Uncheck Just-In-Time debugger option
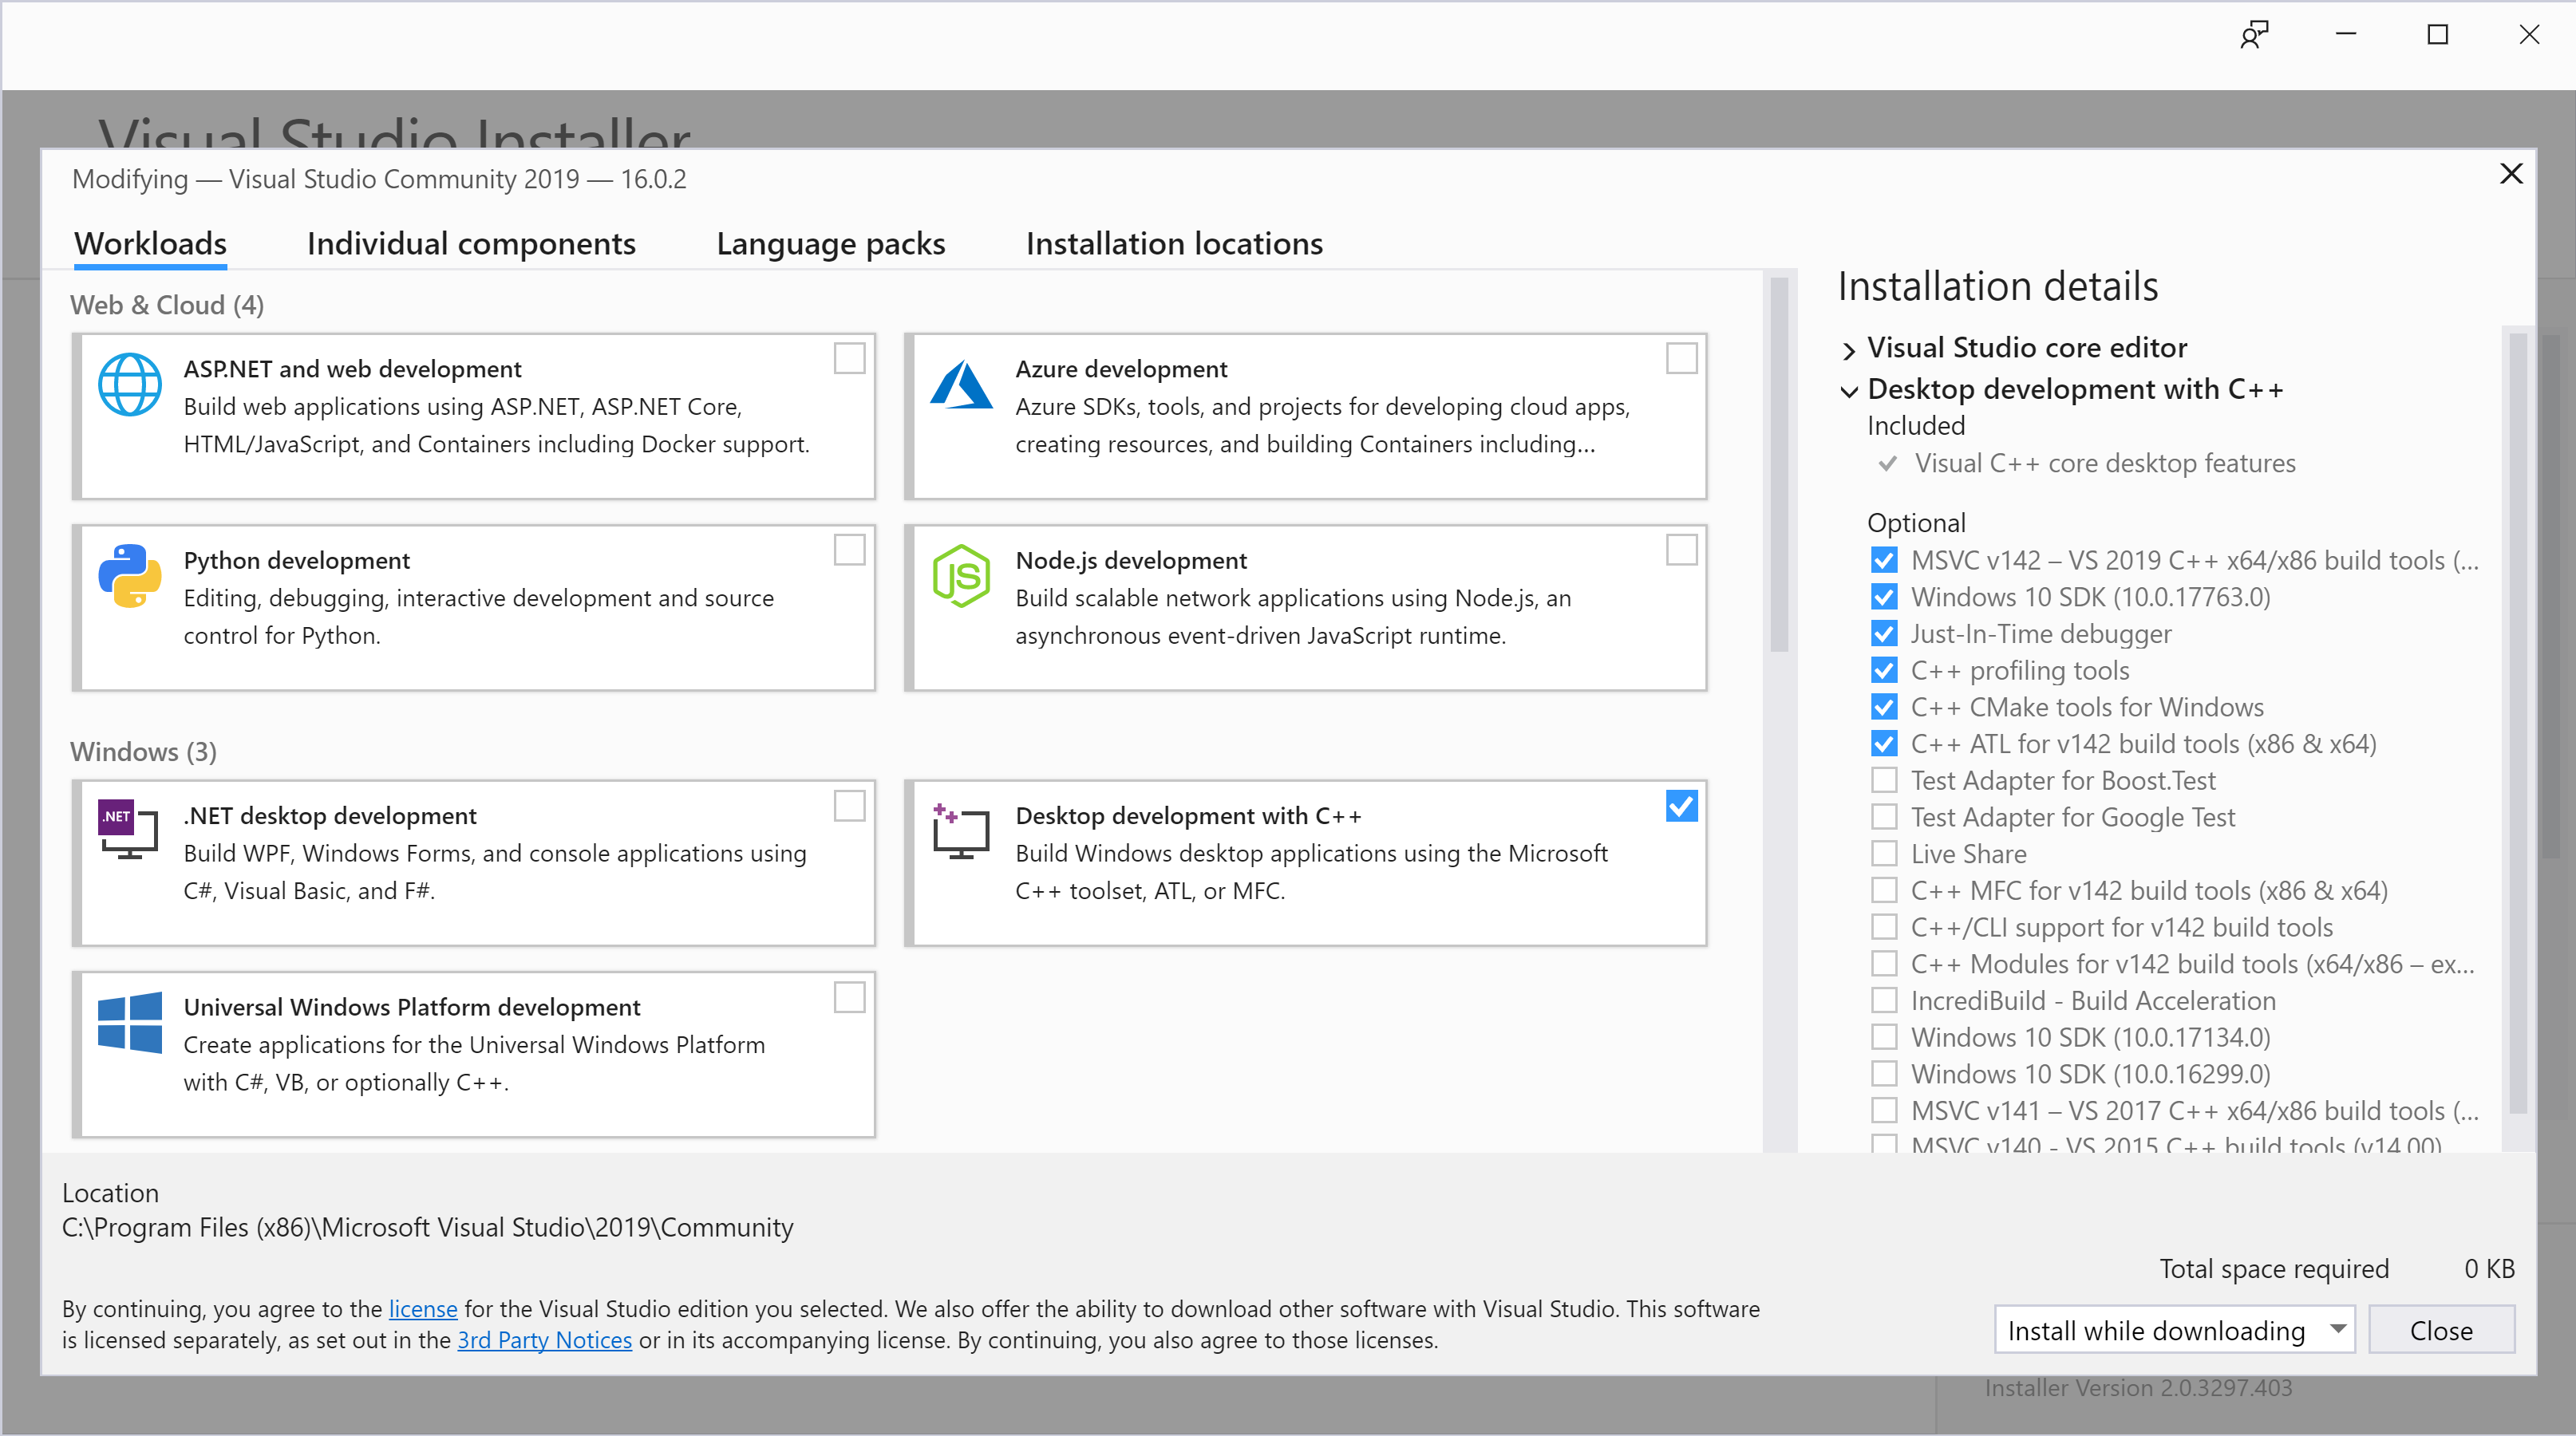The width and height of the screenshot is (2576, 1436). click(x=1884, y=634)
